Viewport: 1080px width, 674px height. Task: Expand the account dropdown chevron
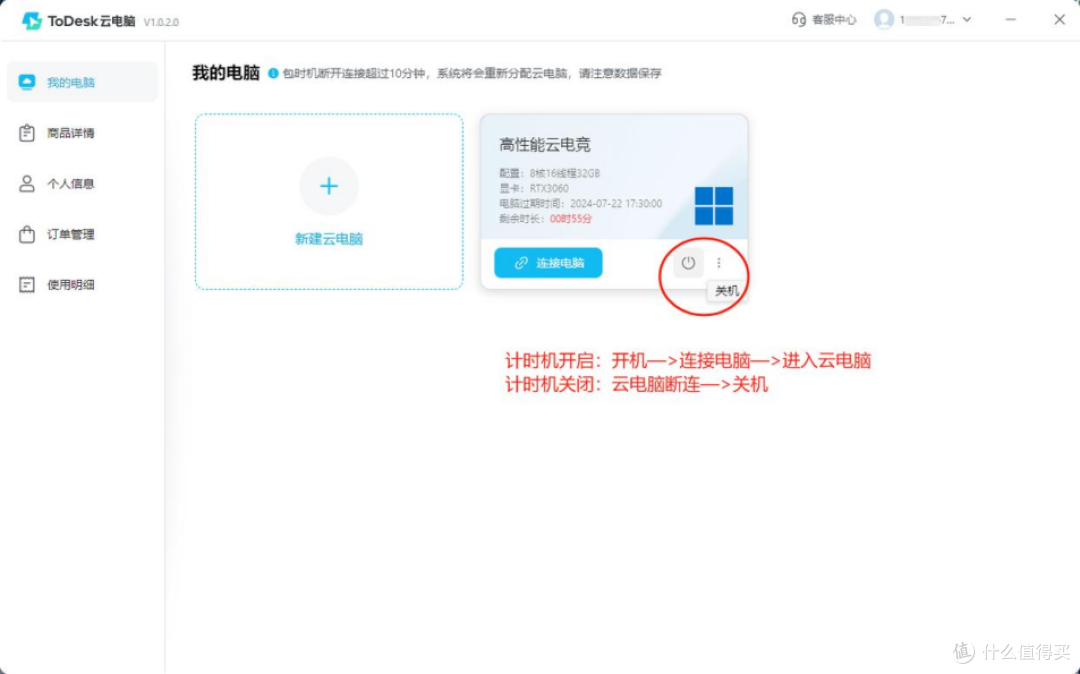coord(967,19)
